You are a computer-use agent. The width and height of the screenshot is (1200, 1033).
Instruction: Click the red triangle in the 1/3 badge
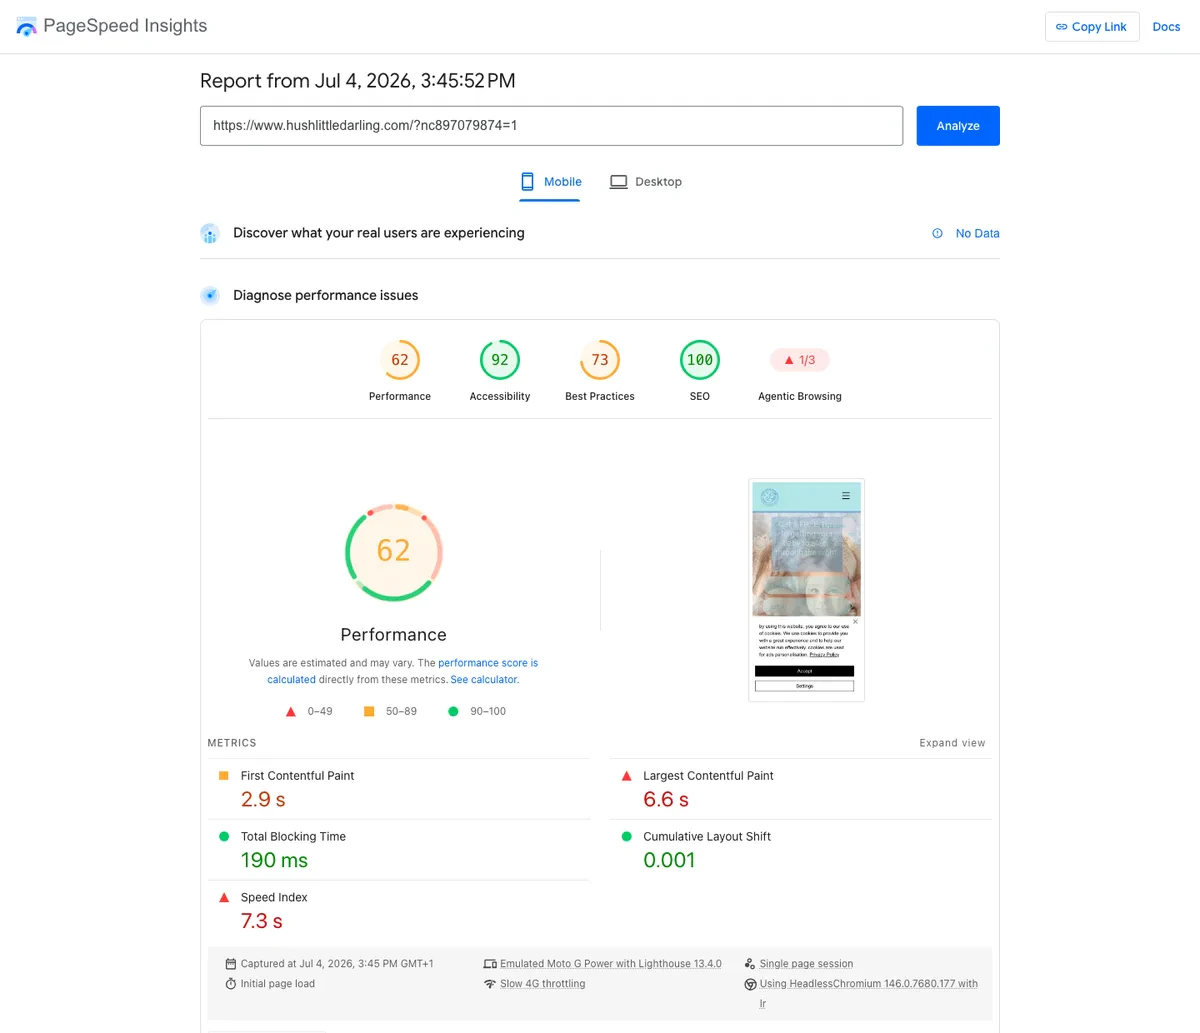[789, 360]
